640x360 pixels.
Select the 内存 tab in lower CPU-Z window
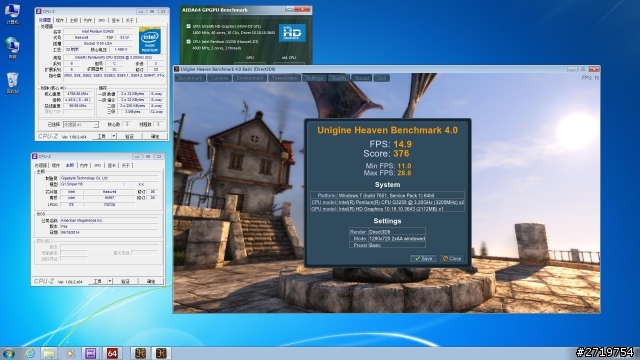(x=84, y=165)
